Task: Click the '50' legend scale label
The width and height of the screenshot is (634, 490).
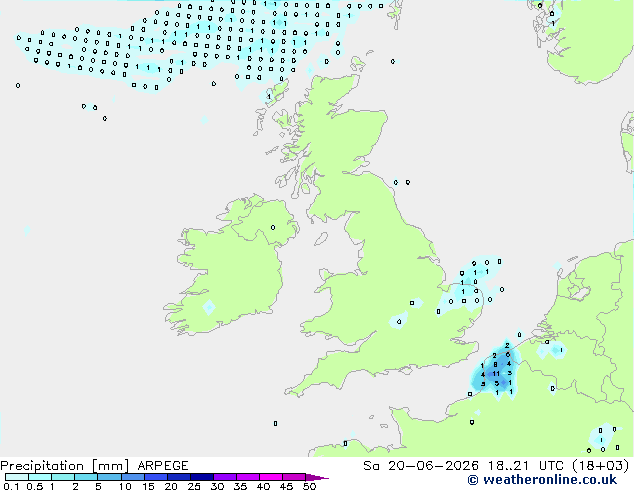Action: click(x=309, y=486)
